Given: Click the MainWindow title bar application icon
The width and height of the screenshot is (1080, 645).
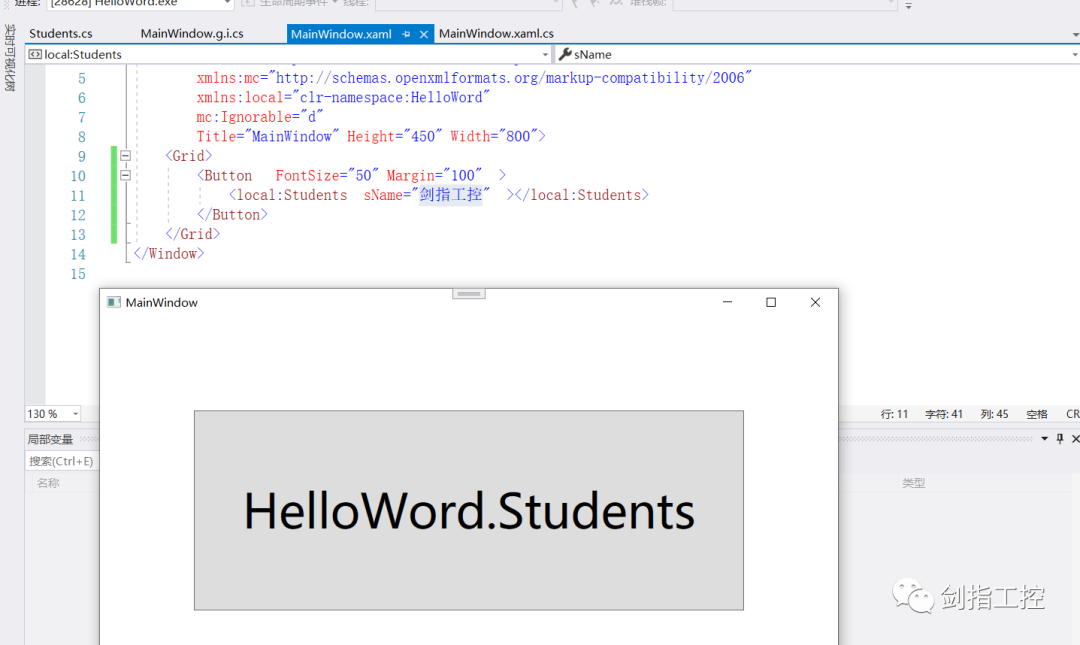Looking at the screenshot, I should tap(112, 302).
